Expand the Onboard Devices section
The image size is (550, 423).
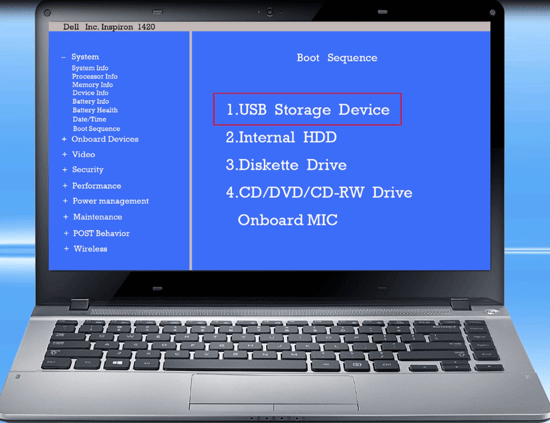[64, 139]
